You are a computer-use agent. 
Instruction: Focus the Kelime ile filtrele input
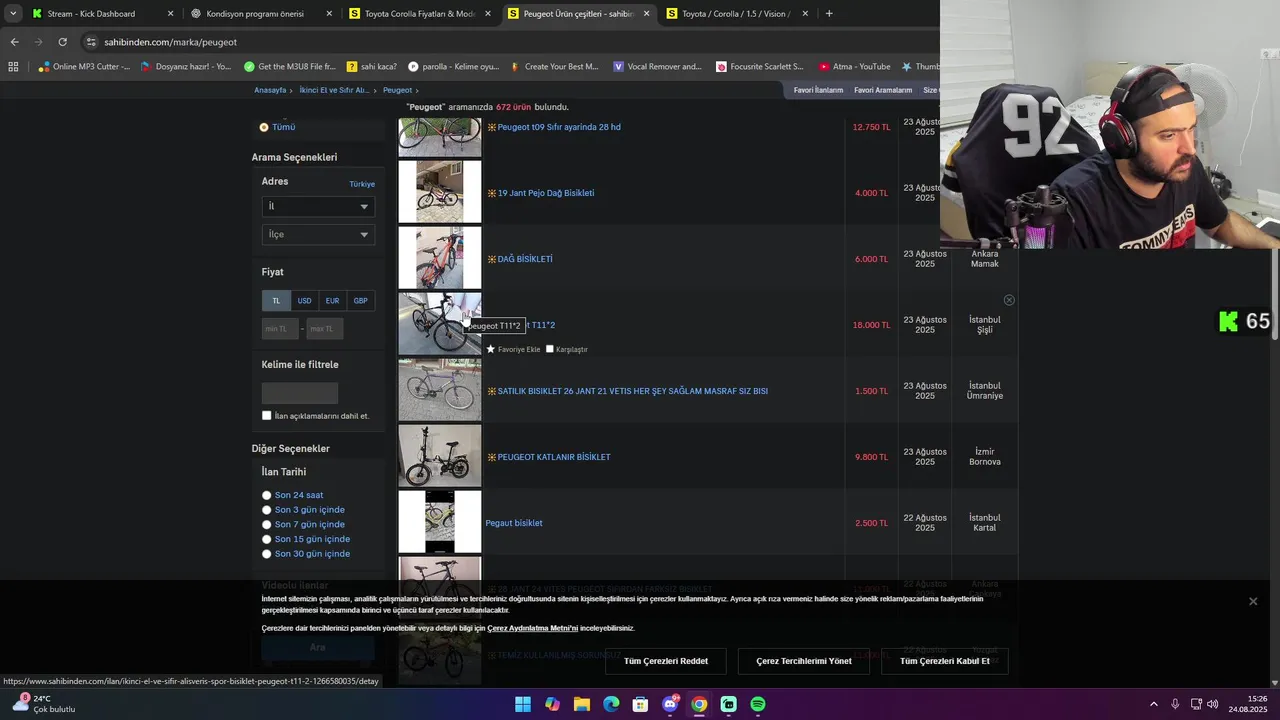point(300,393)
